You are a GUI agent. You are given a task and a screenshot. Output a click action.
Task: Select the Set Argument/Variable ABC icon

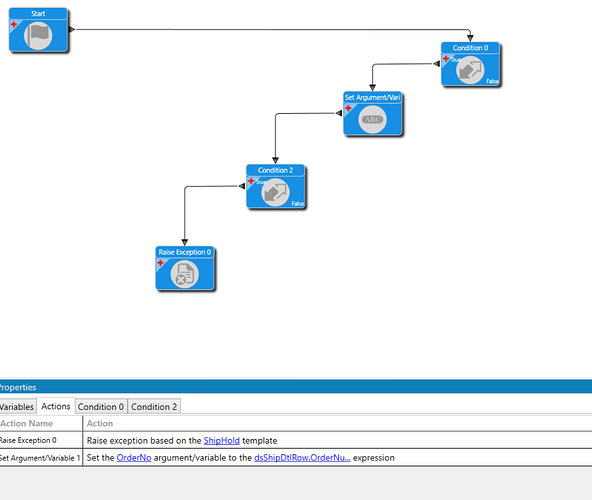[x=373, y=119]
